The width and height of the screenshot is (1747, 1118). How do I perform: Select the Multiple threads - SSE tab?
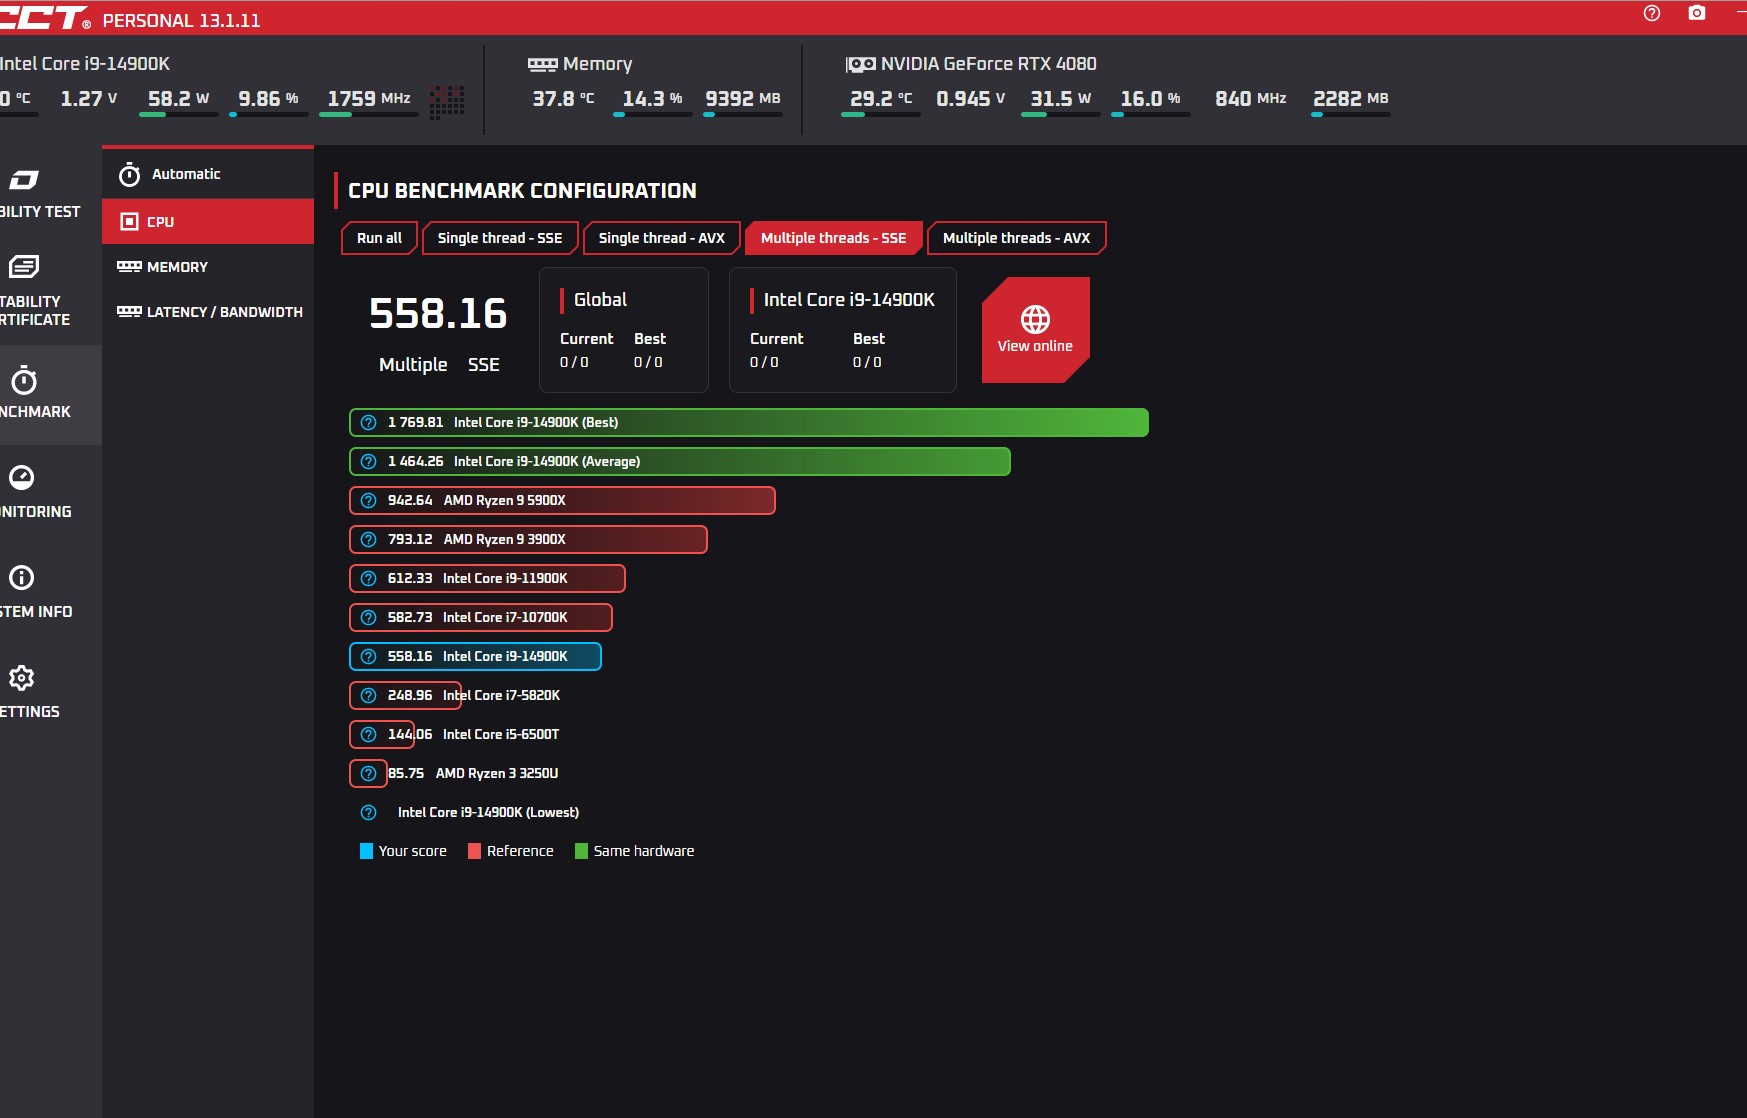[x=833, y=238]
